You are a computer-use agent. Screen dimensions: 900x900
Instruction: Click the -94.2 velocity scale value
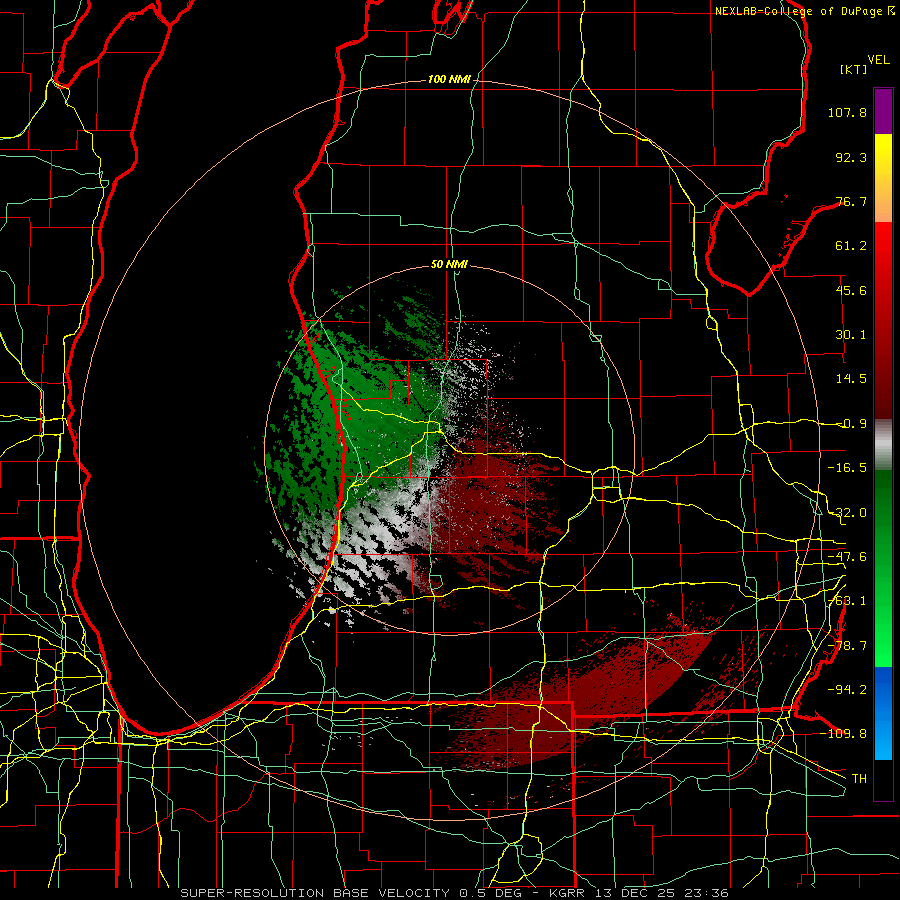coord(847,689)
